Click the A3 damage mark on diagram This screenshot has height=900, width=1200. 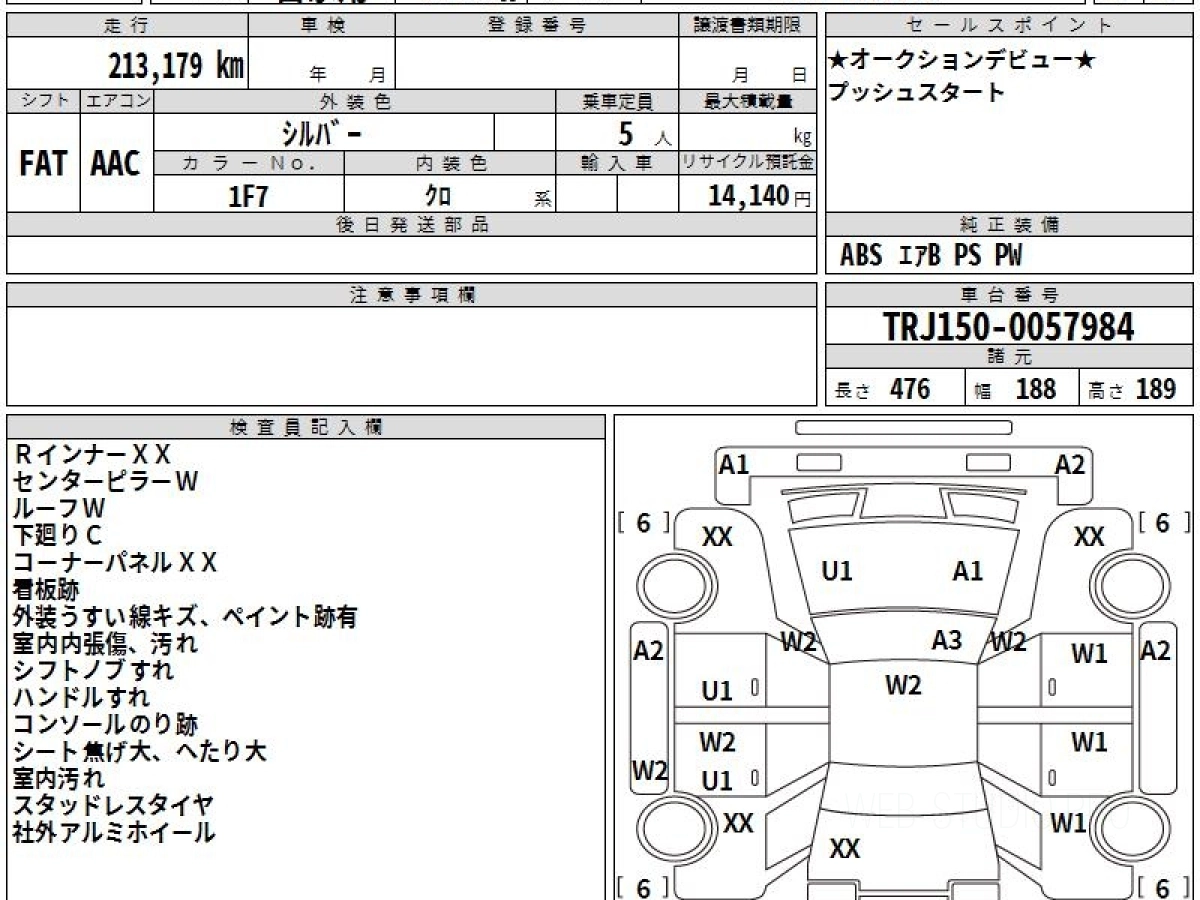[946, 640]
